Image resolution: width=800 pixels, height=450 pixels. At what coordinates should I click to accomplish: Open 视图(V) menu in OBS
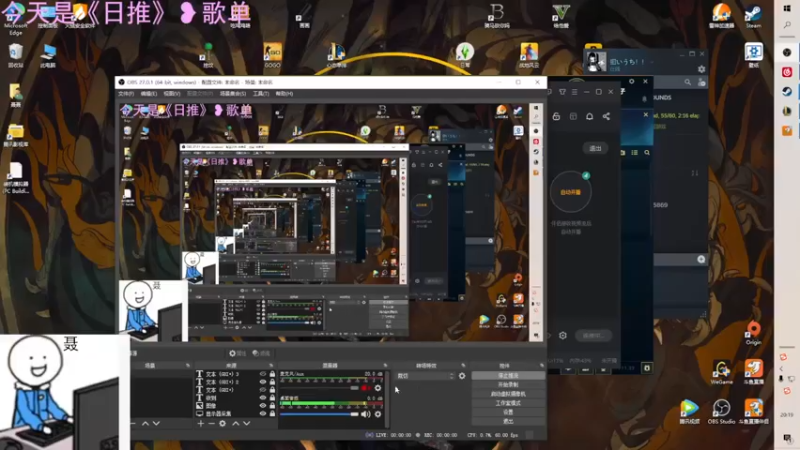coord(171,94)
